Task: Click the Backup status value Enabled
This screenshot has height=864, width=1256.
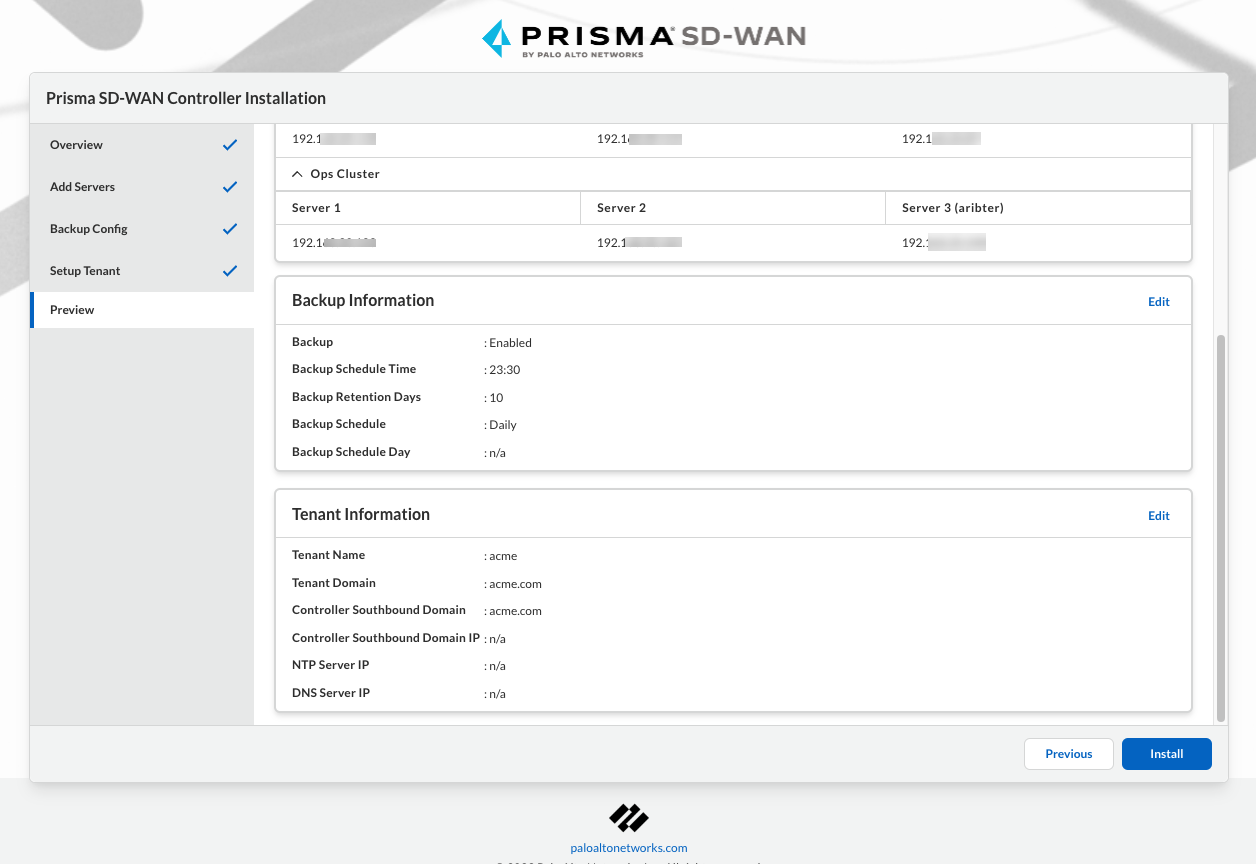Action: click(510, 343)
